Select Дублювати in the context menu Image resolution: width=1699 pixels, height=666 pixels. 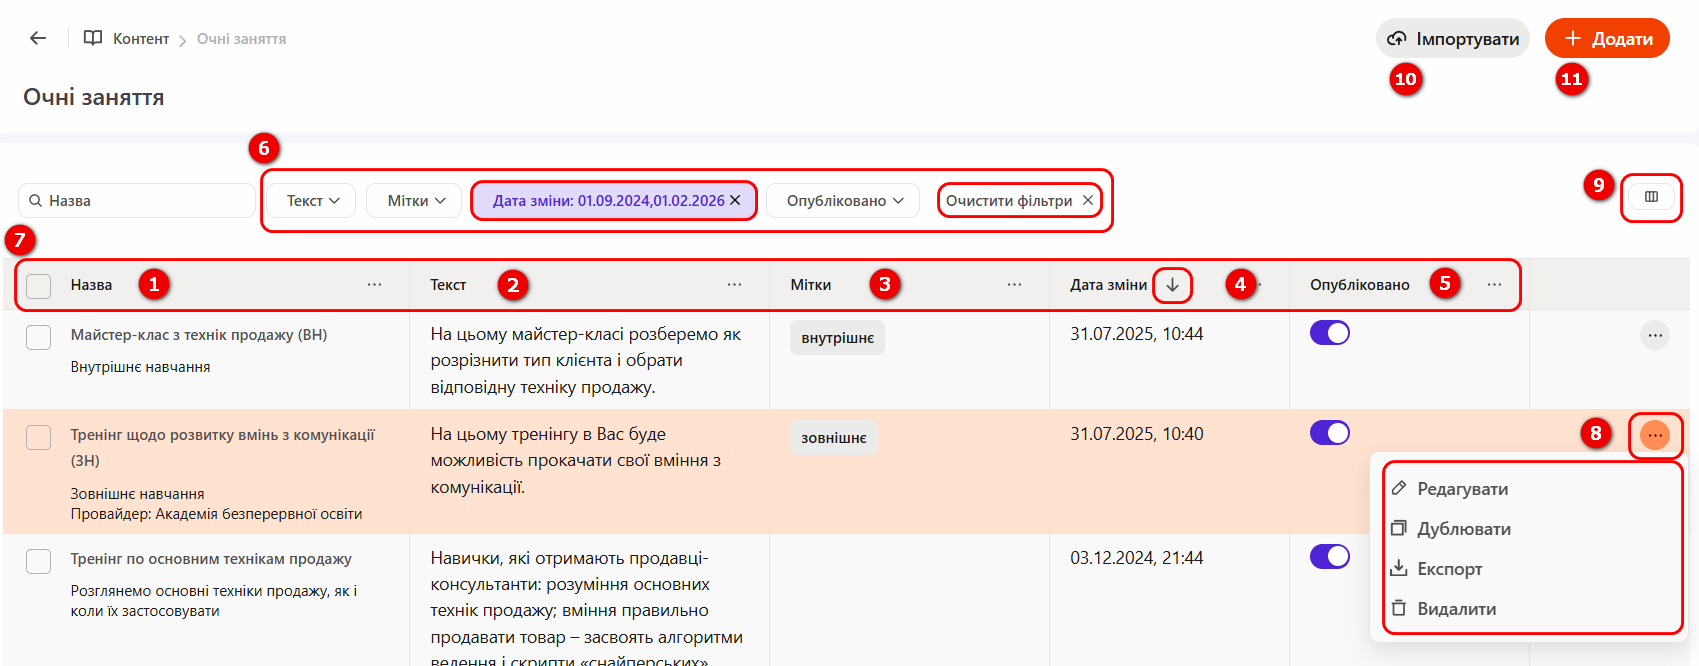pos(1463,529)
